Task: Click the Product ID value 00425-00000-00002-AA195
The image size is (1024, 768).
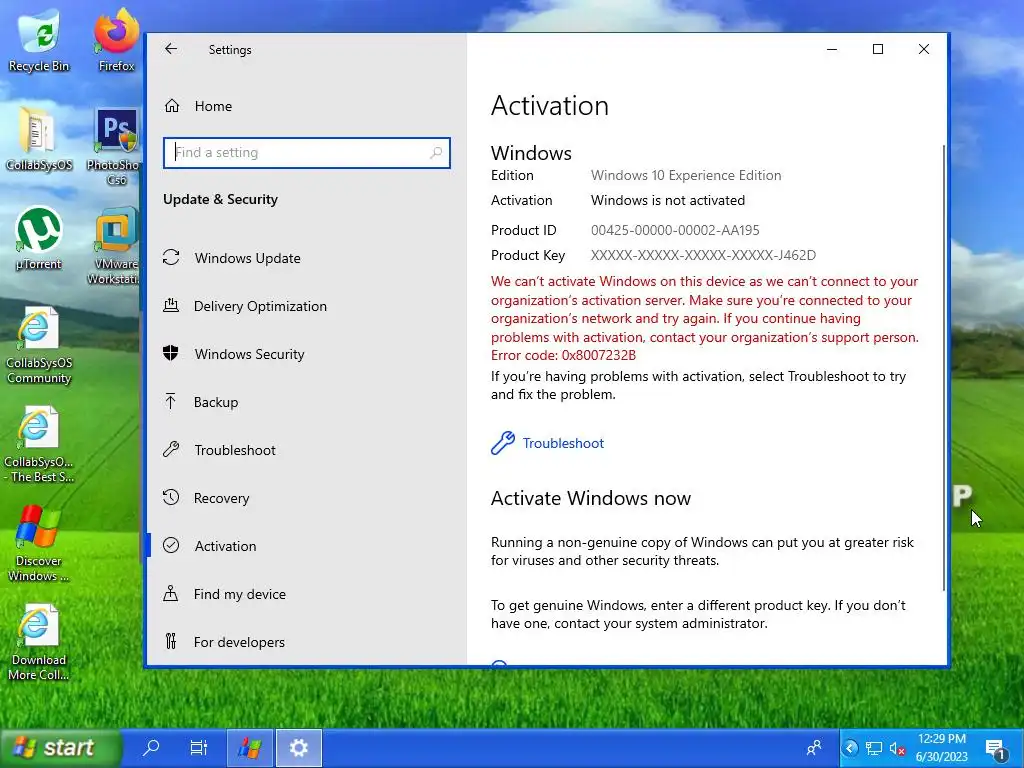Action: [x=675, y=231]
